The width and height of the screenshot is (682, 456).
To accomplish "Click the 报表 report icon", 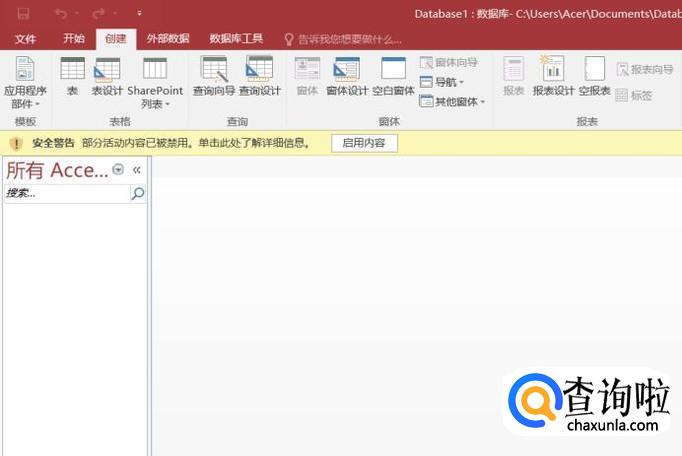I will click(513, 76).
